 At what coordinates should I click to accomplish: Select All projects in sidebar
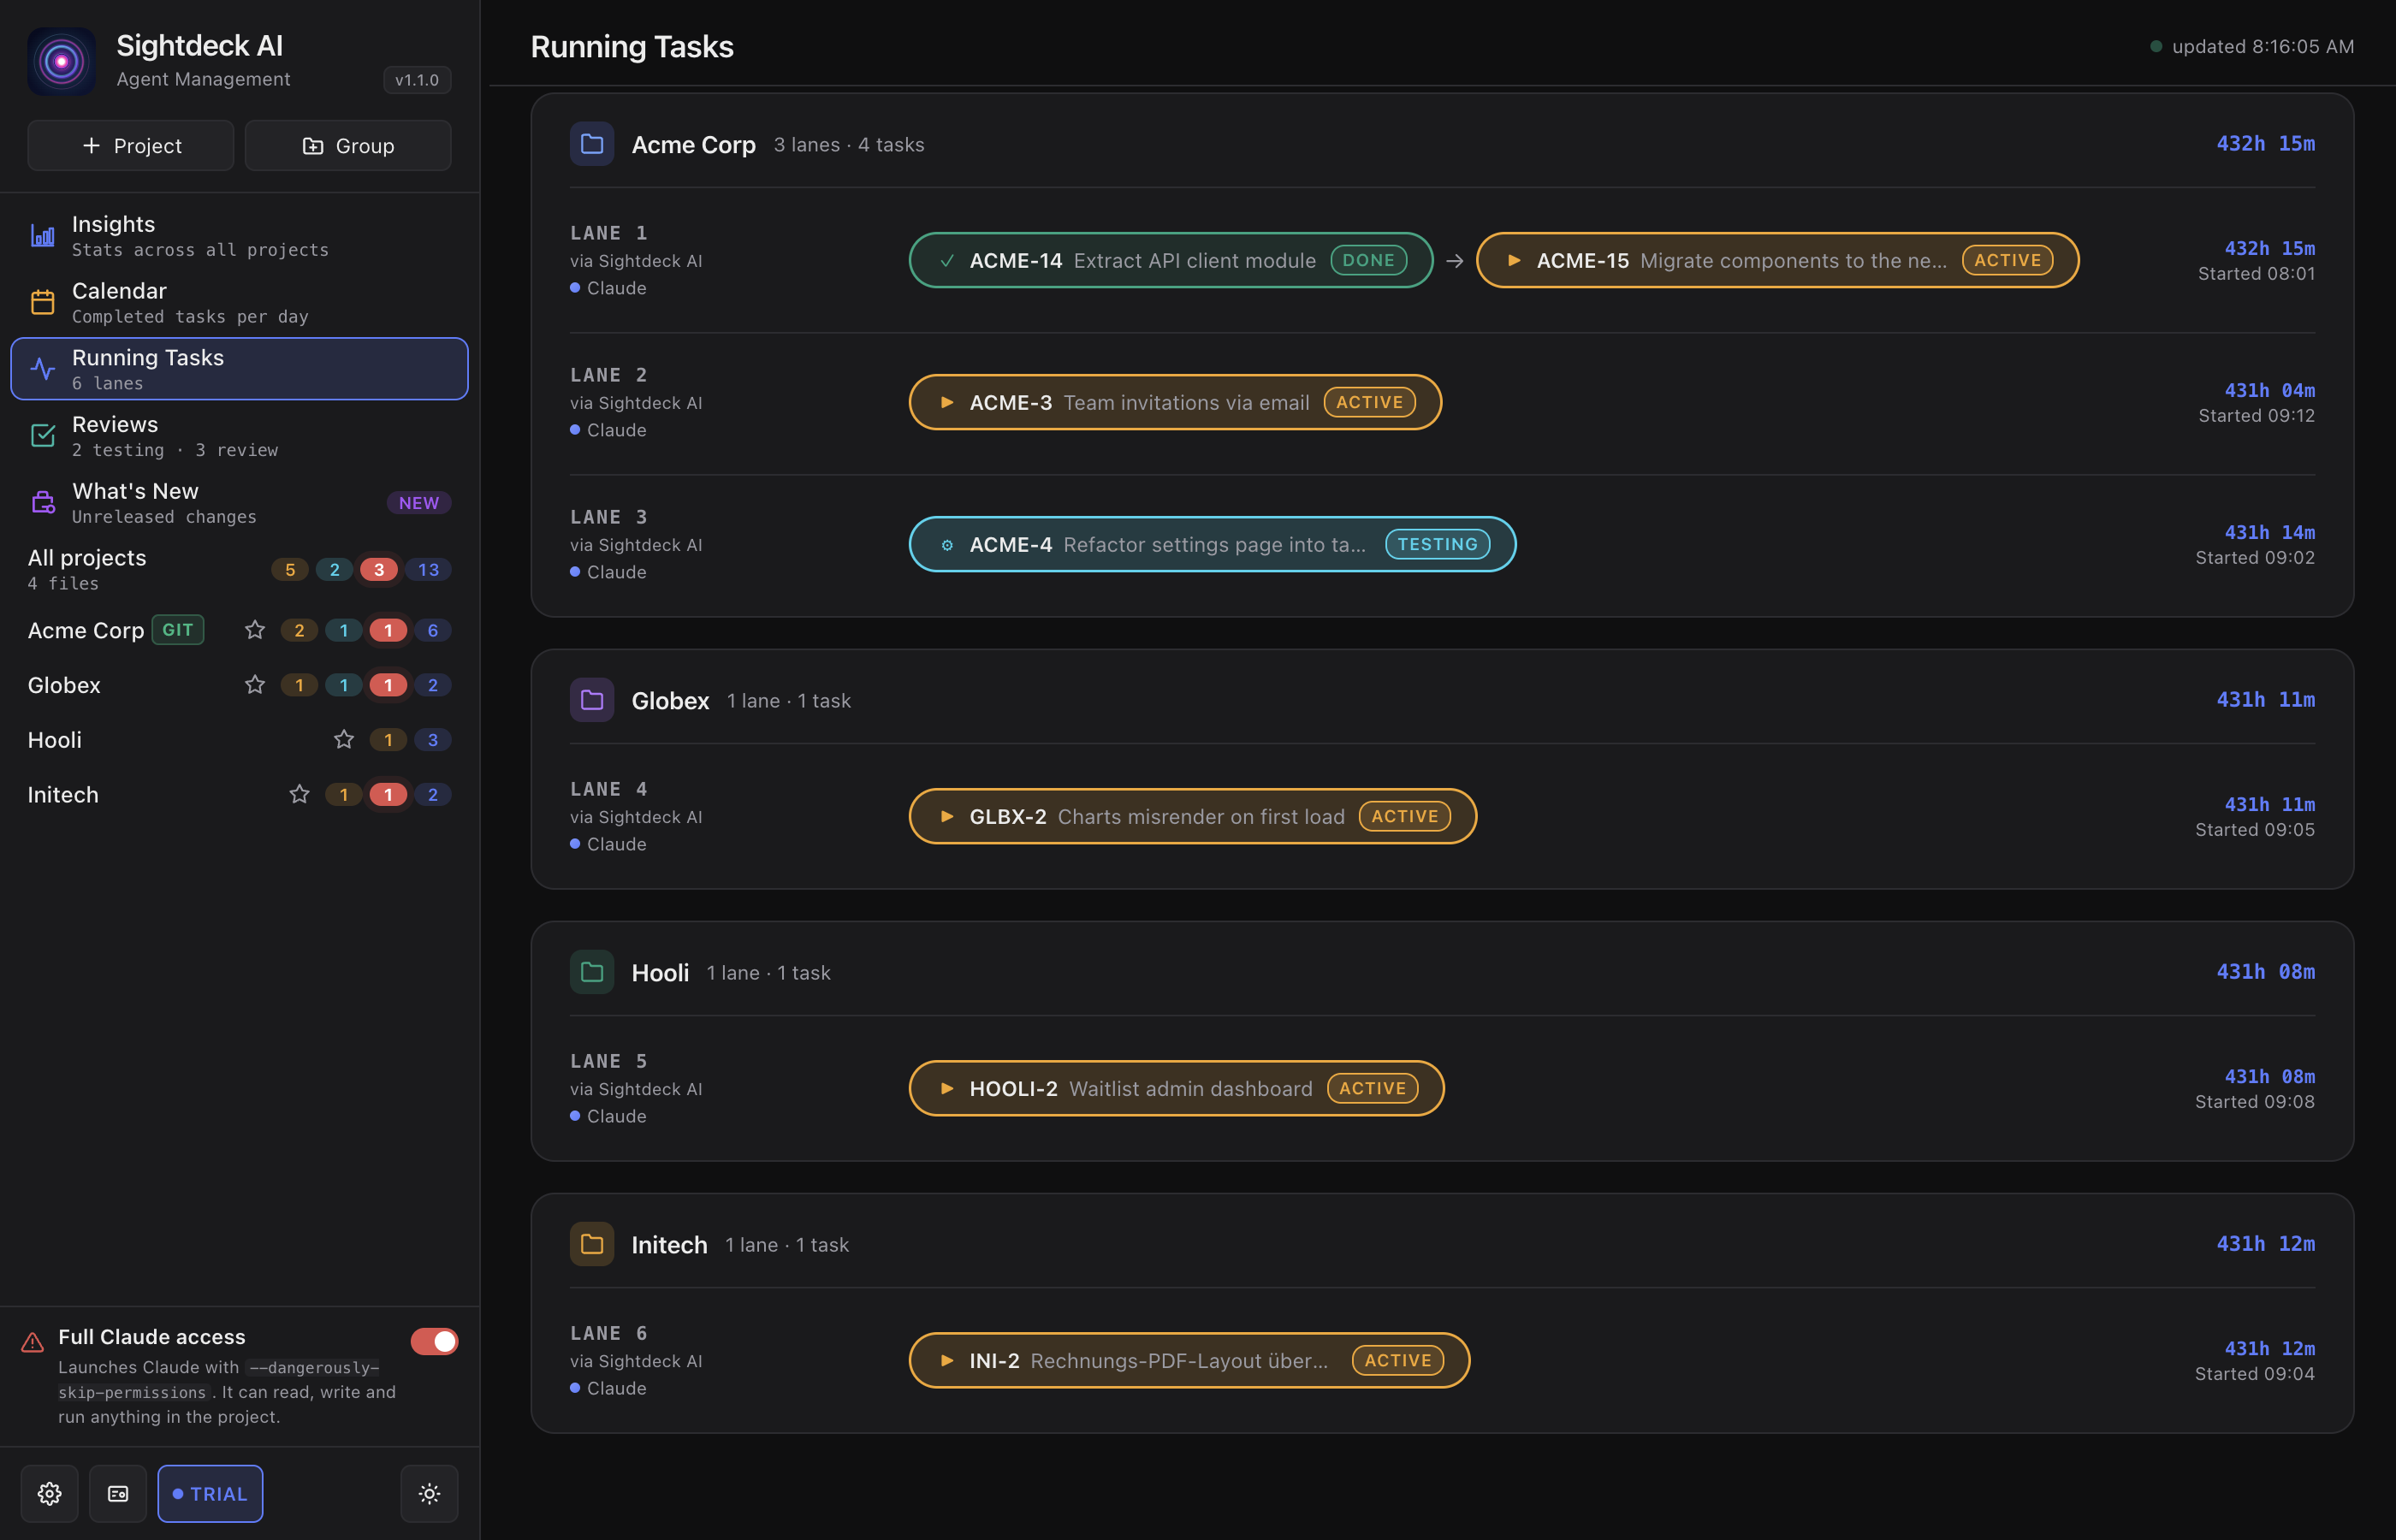(x=240, y=569)
